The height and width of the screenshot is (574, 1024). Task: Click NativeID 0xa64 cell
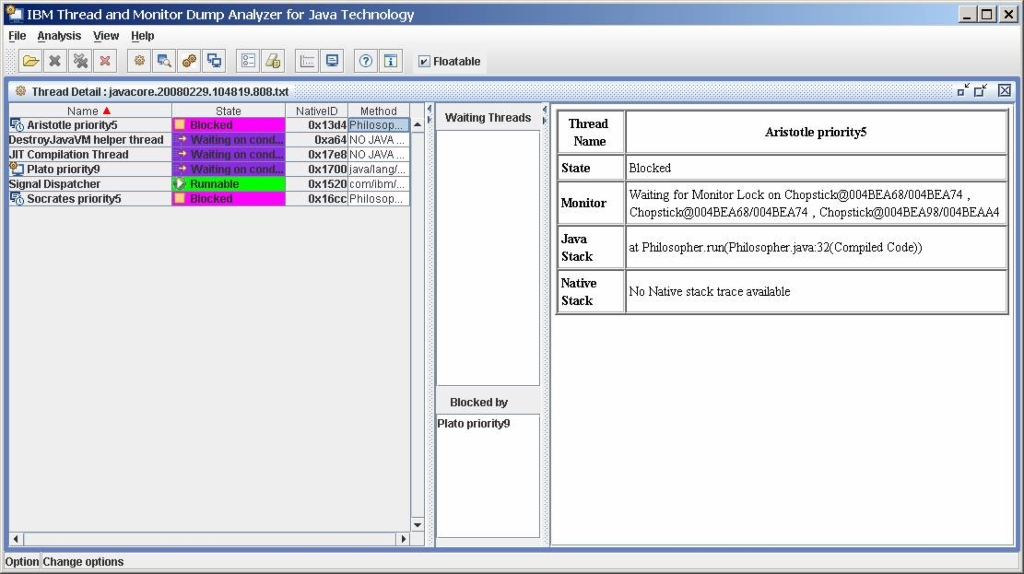coord(317,140)
